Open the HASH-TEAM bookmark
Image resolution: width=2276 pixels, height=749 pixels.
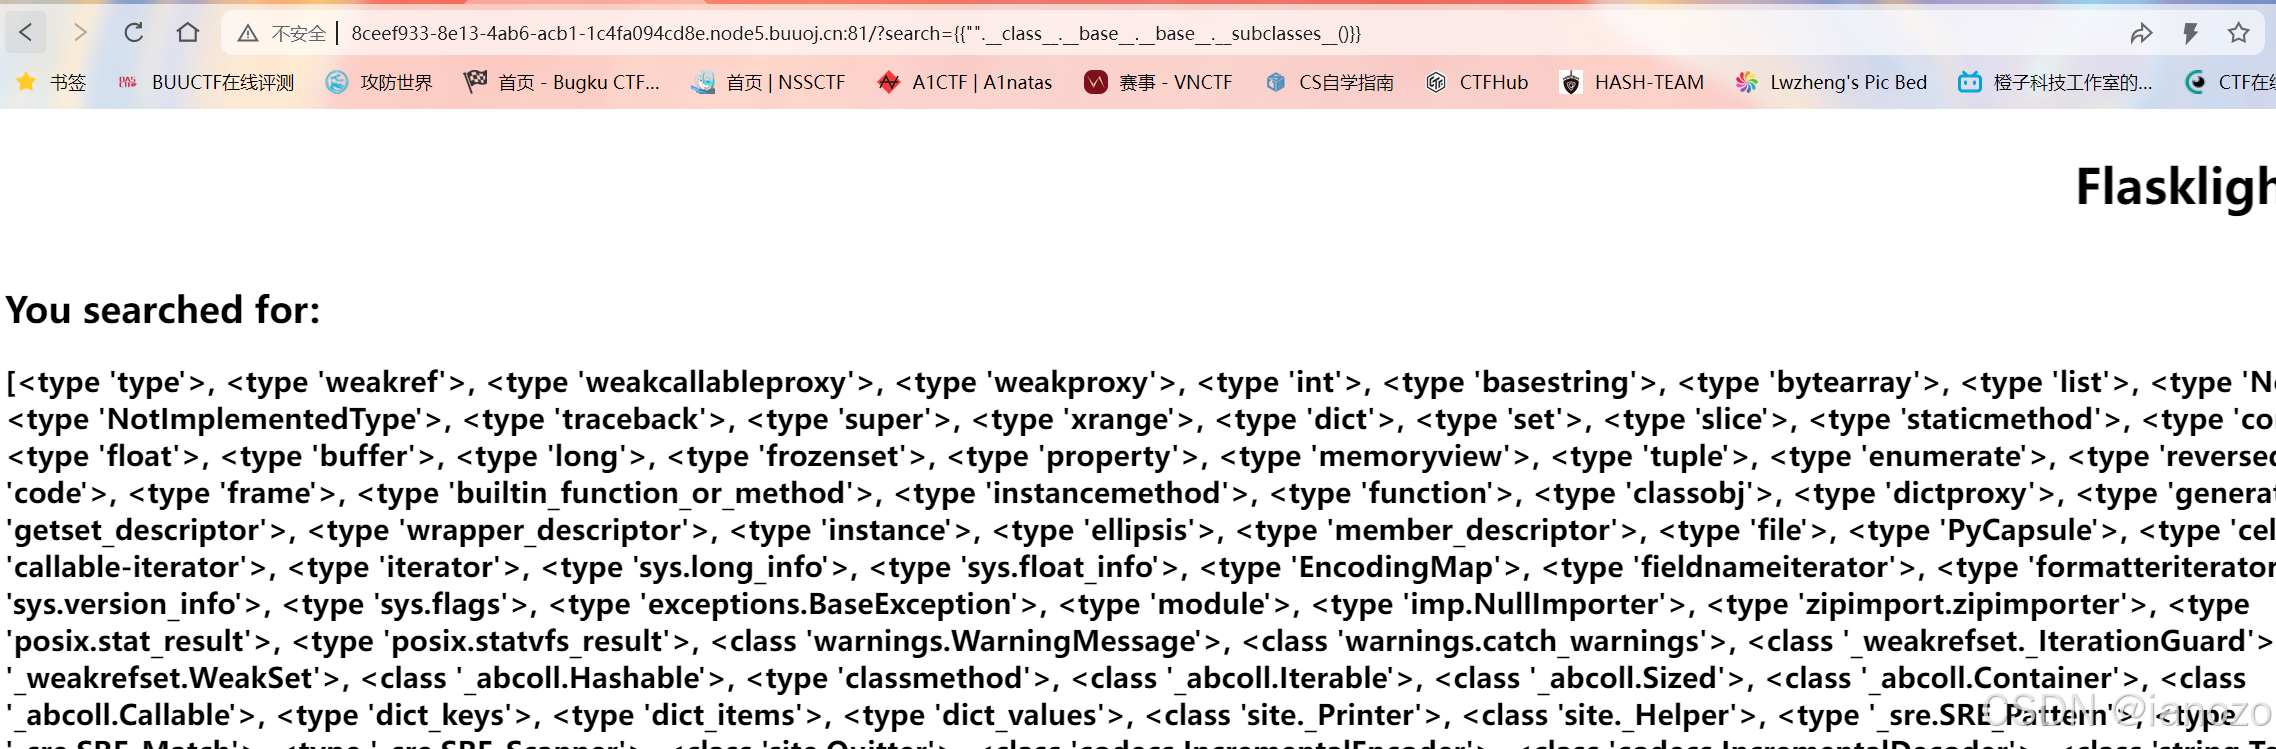pos(1632,82)
